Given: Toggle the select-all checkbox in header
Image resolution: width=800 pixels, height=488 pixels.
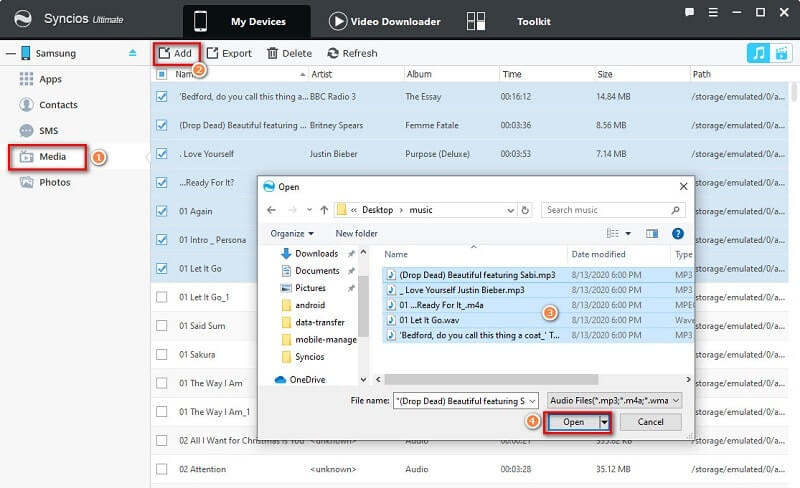Looking at the screenshot, I should point(162,75).
